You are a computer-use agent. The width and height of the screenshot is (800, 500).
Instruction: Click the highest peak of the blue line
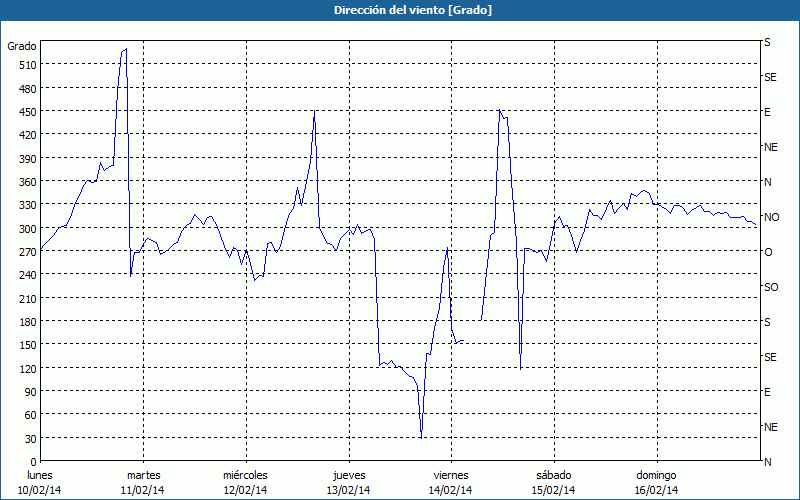tap(125, 49)
